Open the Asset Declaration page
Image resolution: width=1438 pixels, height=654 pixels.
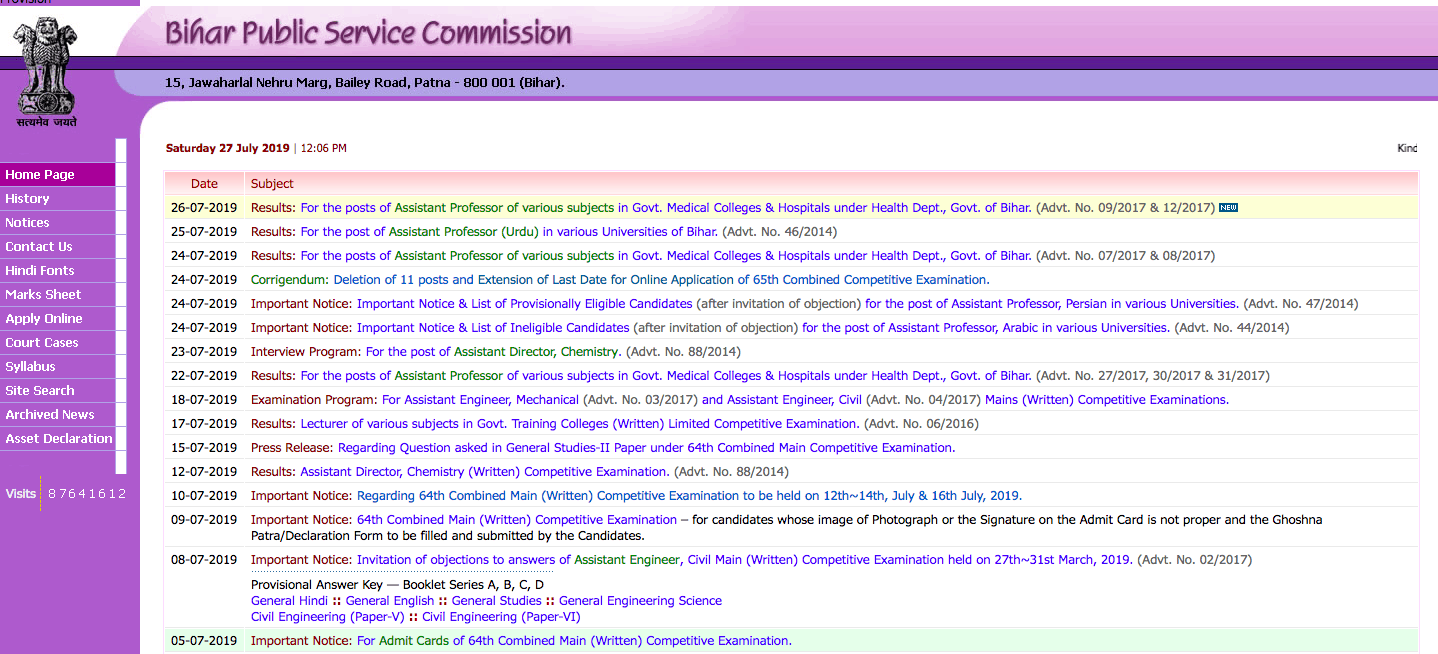tap(59, 439)
